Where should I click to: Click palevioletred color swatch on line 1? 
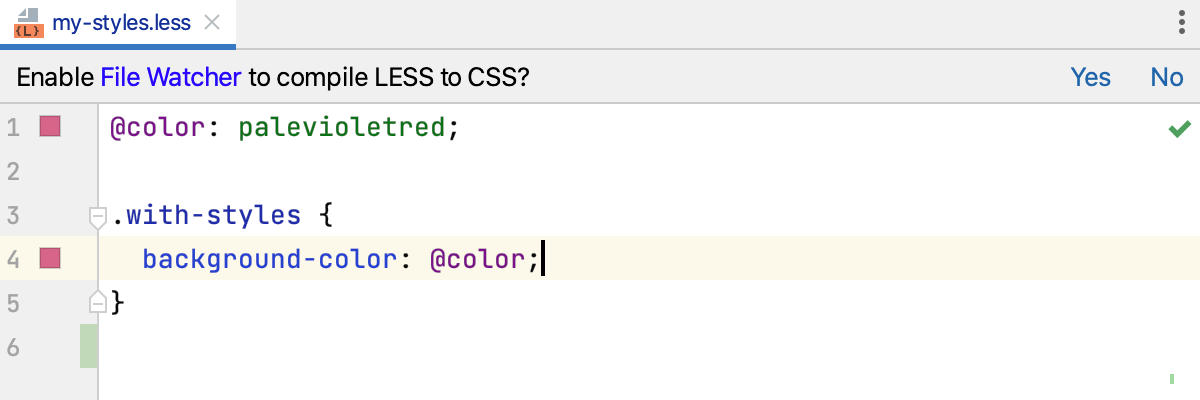point(50,127)
